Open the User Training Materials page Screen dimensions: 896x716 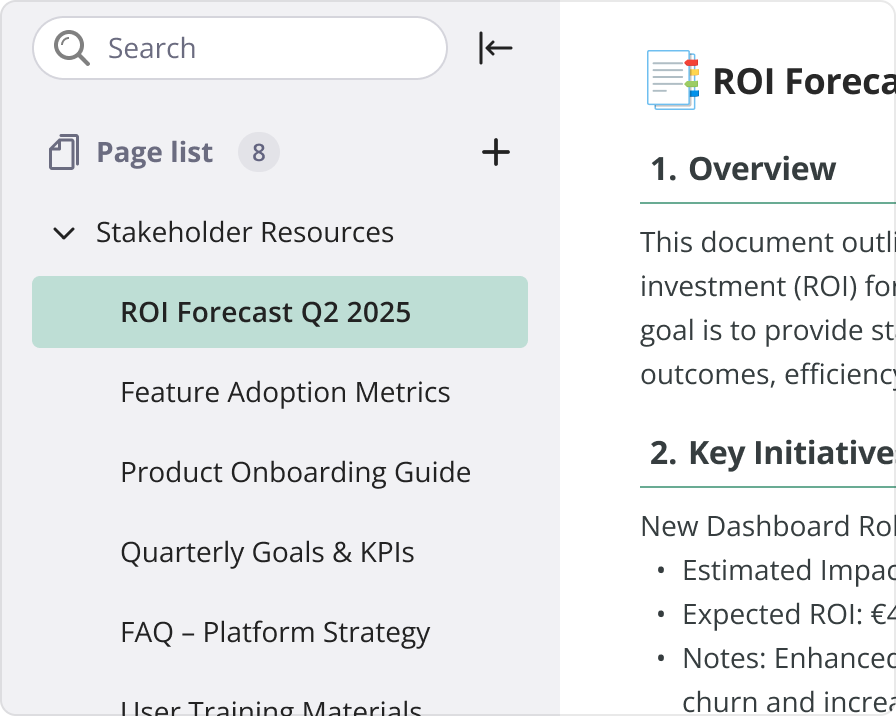270,706
